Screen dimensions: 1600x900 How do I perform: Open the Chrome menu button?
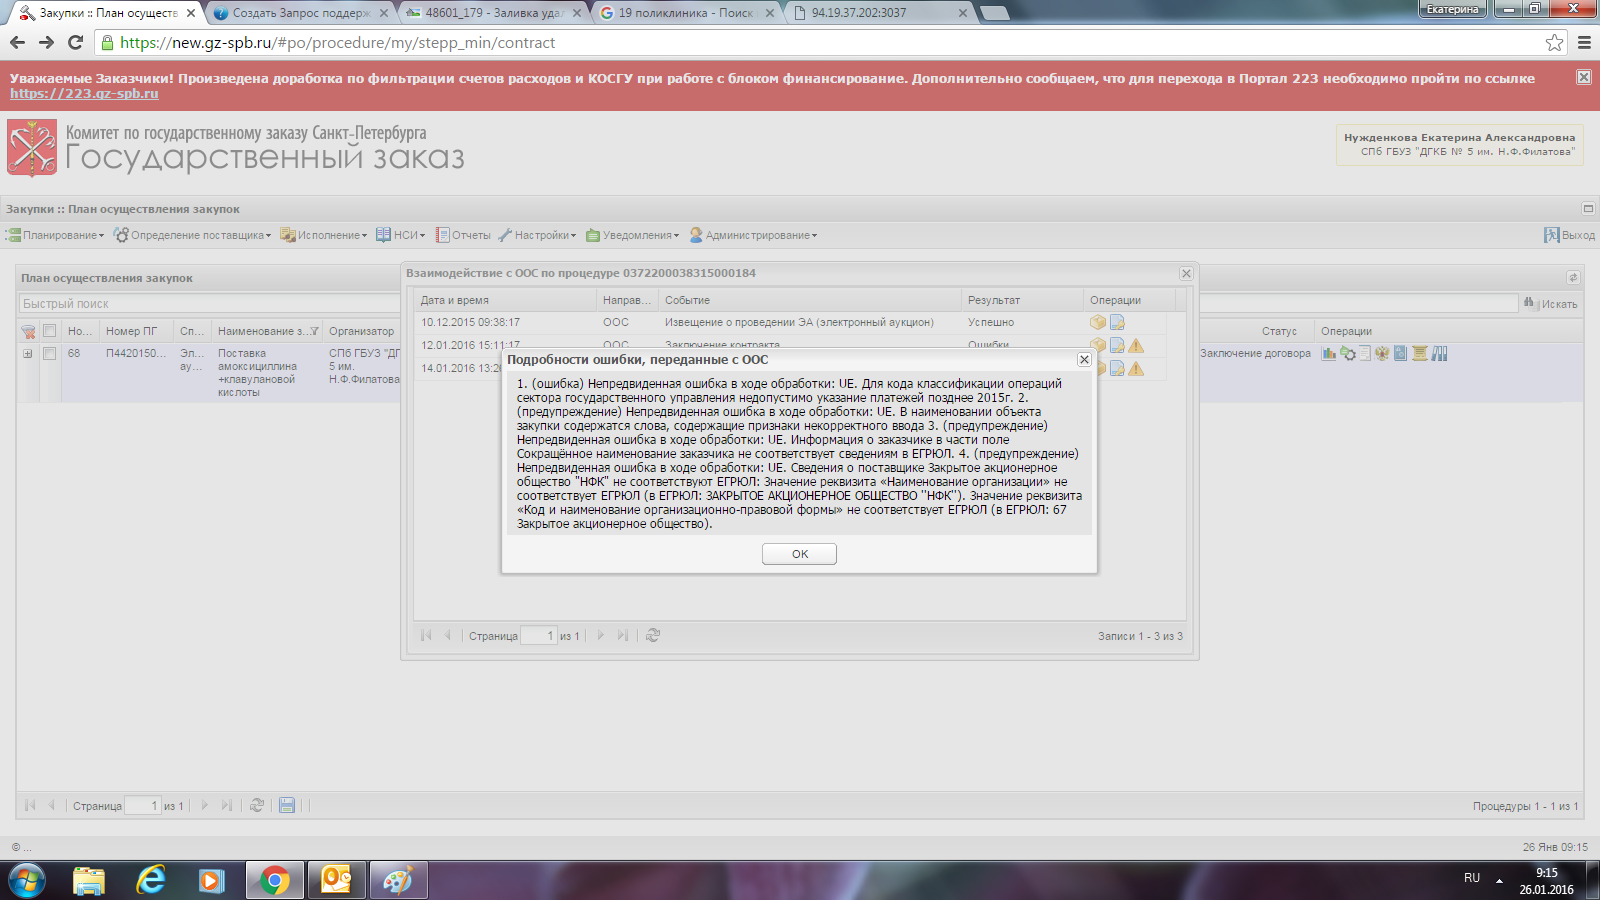pyautogui.click(x=1584, y=42)
